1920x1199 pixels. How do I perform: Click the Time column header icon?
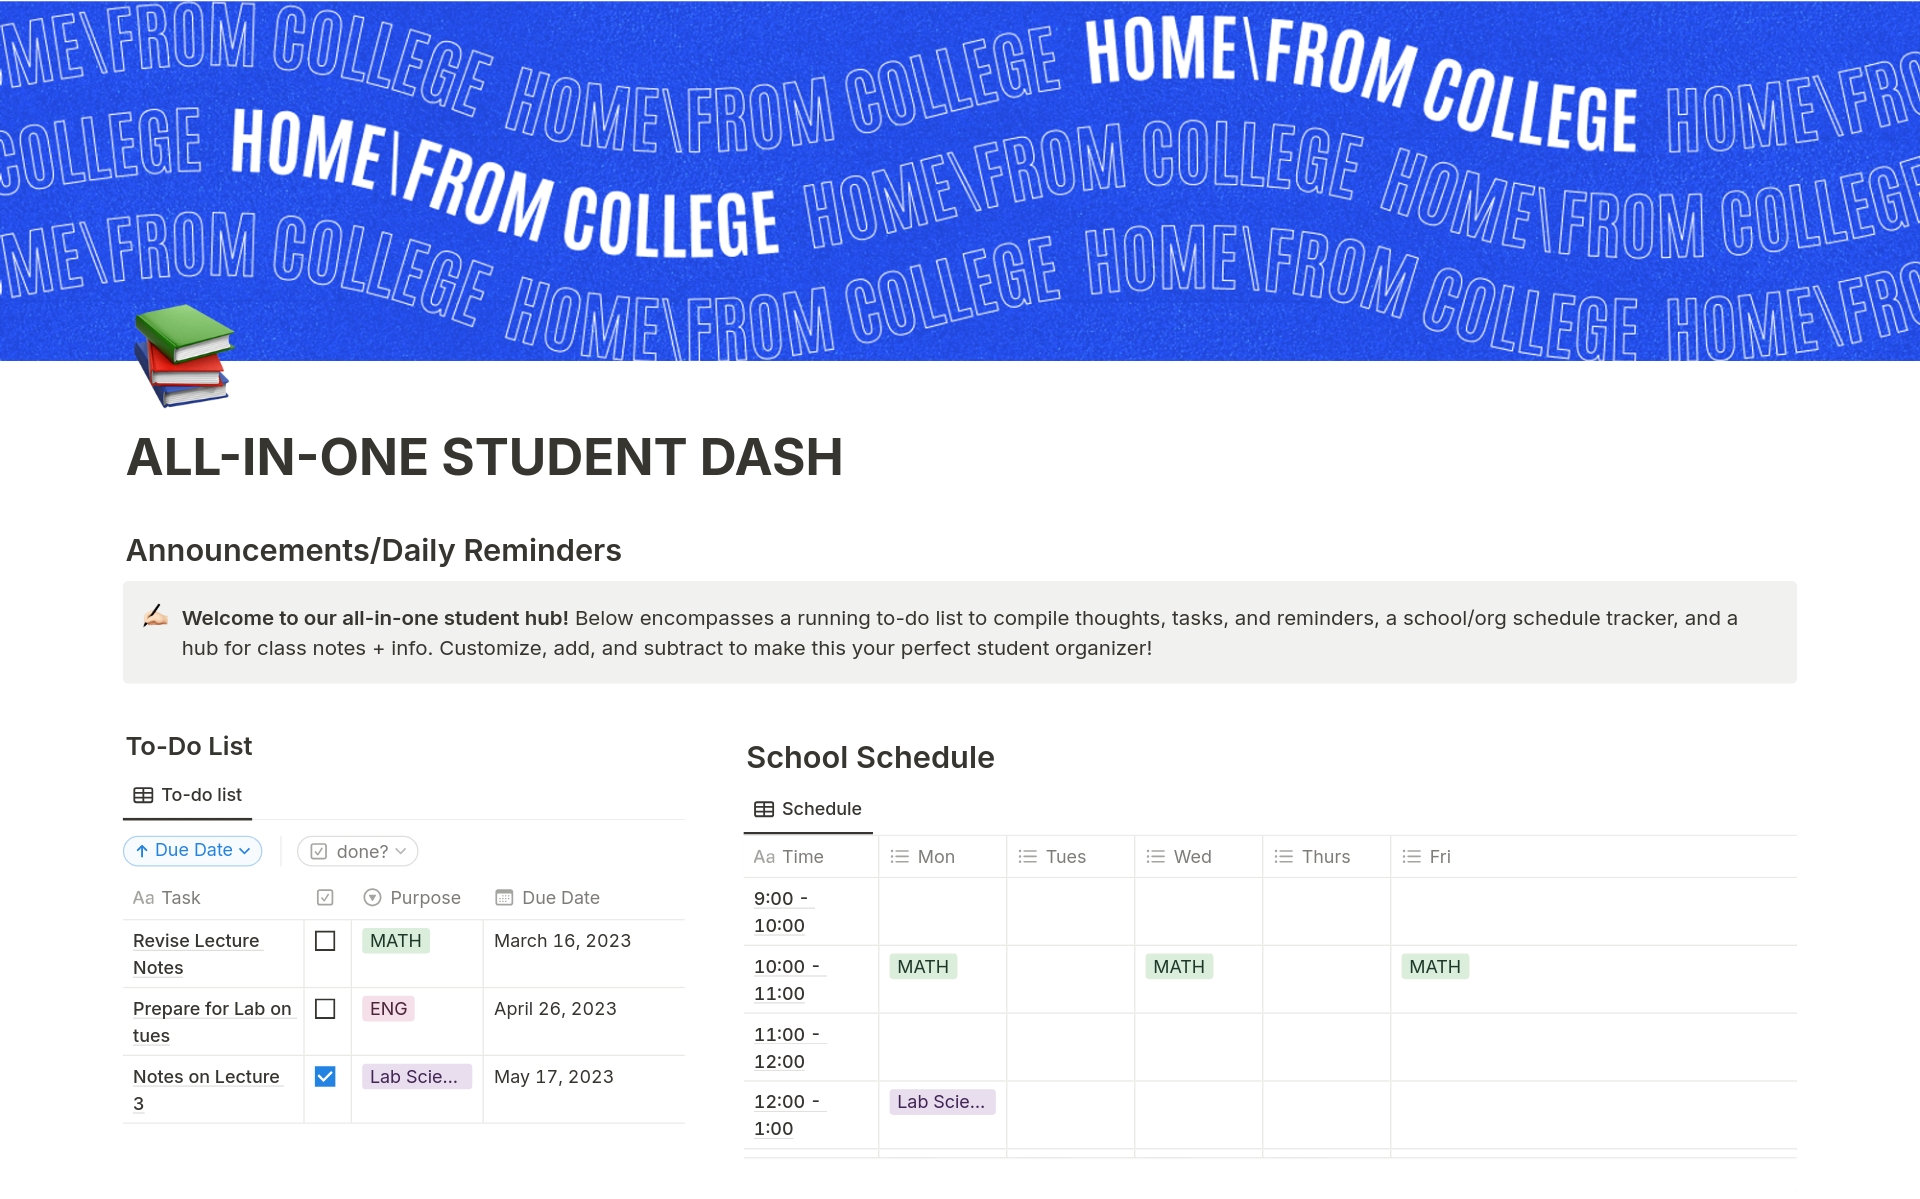[767, 856]
